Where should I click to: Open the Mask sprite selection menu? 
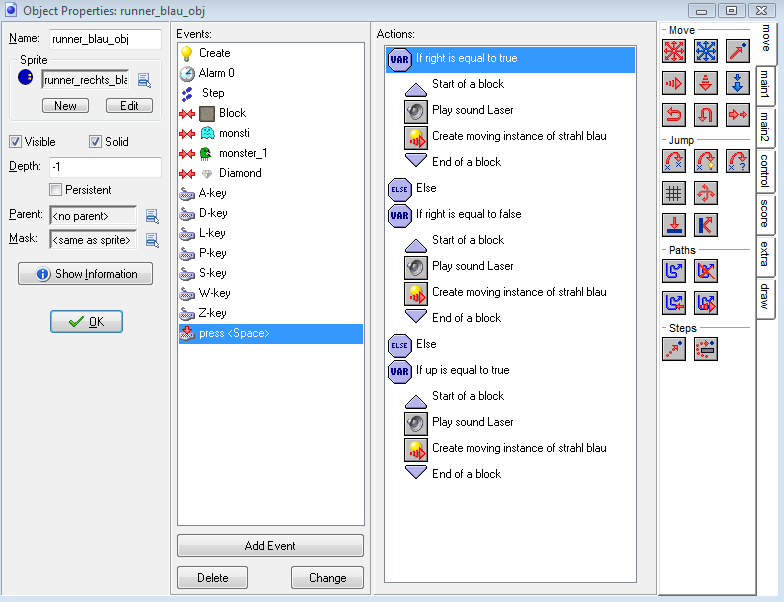click(152, 239)
